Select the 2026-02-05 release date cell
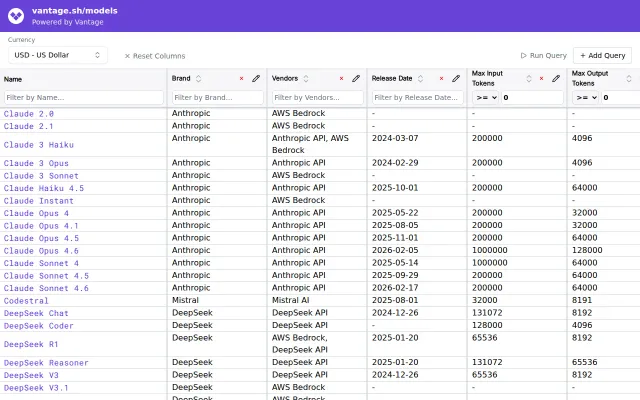Viewport: 640px width, 400px height. [417, 250]
